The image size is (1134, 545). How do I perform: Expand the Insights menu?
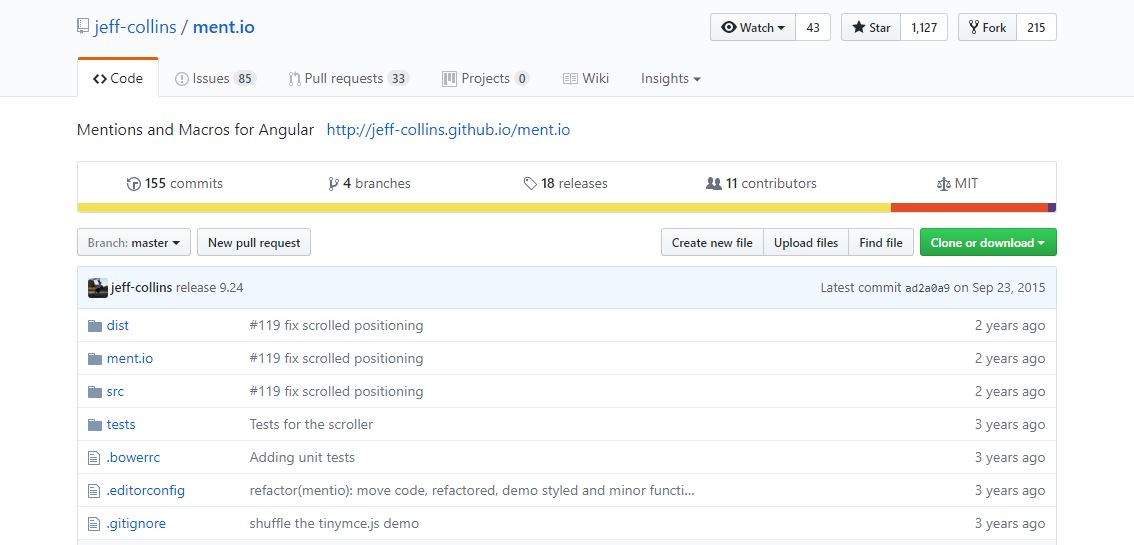(670, 79)
